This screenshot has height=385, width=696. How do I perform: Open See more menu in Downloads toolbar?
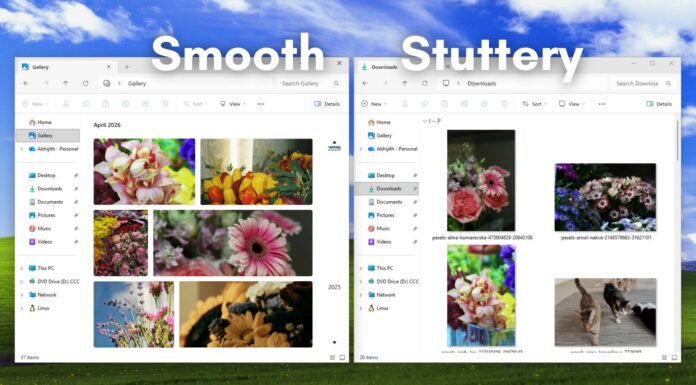601,104
